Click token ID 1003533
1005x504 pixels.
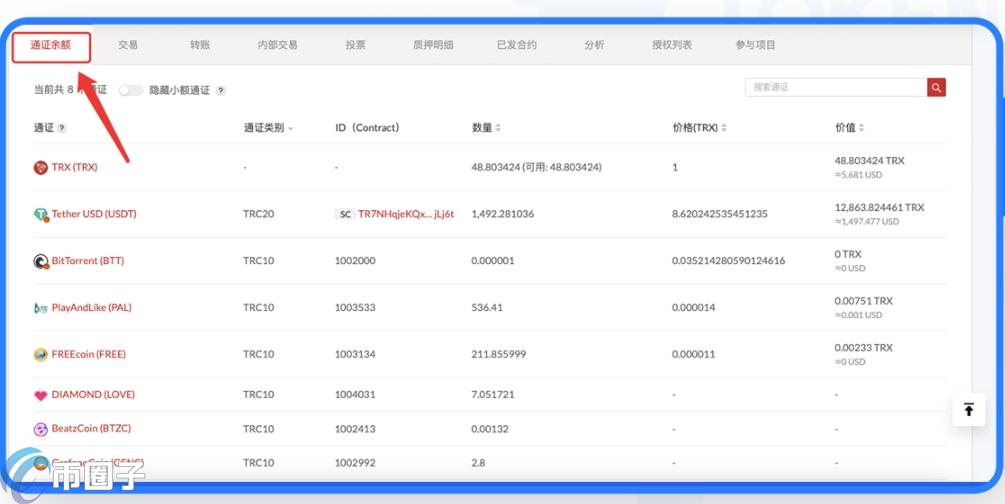point(355,308)
